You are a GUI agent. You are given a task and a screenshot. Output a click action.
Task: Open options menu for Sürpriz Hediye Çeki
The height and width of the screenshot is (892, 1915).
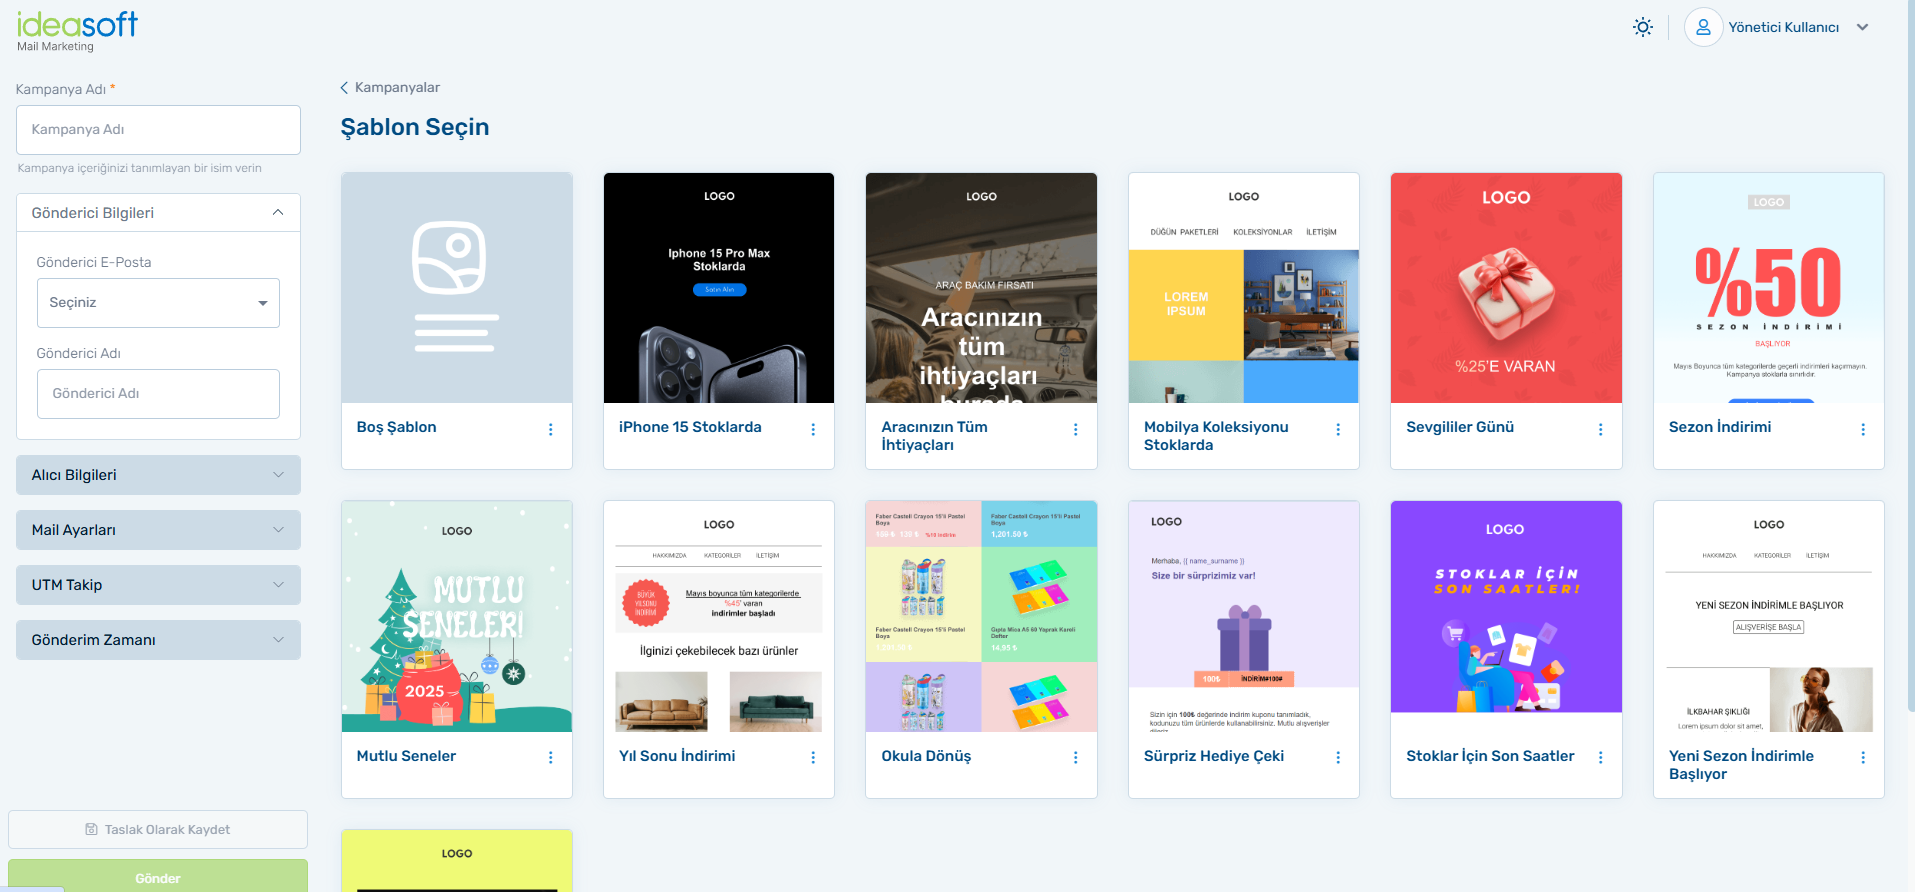(x=1338, y=758)
